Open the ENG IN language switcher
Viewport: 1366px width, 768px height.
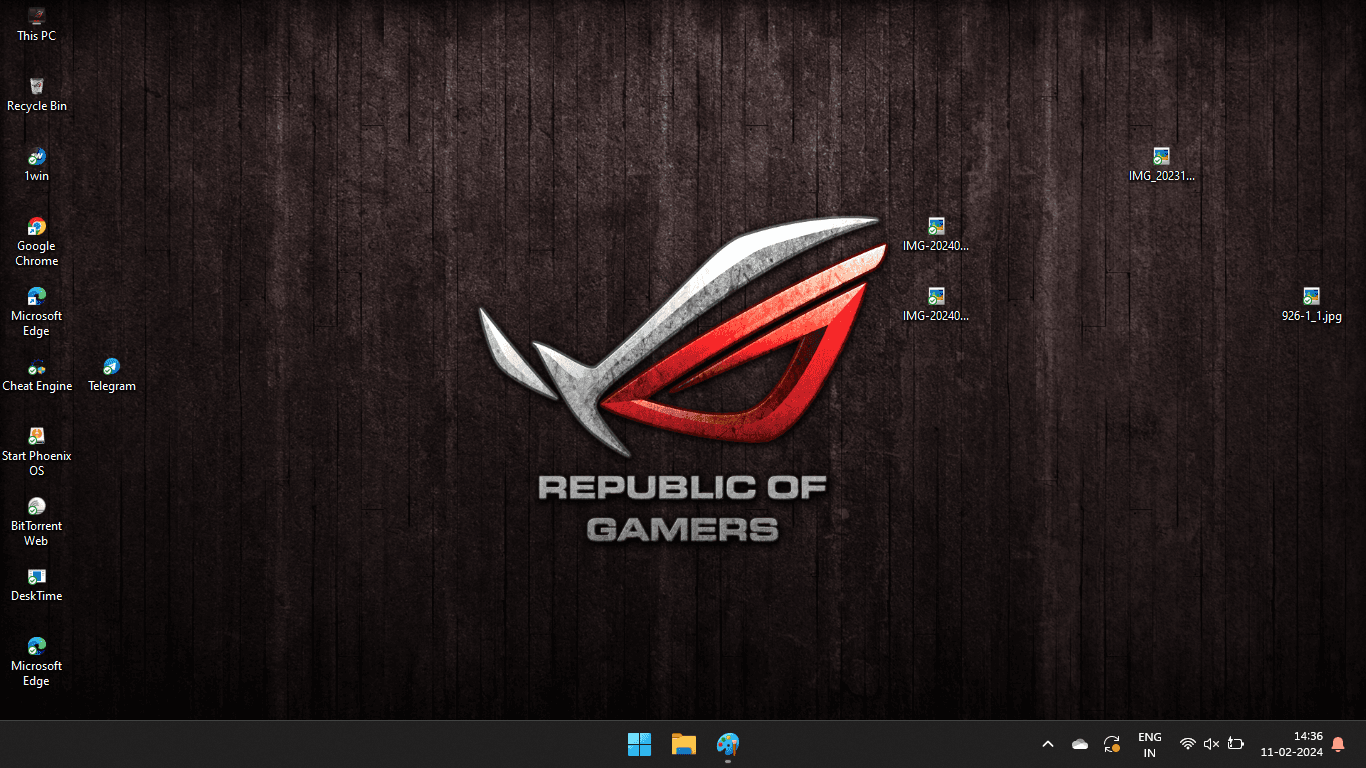coord(1149,744)
